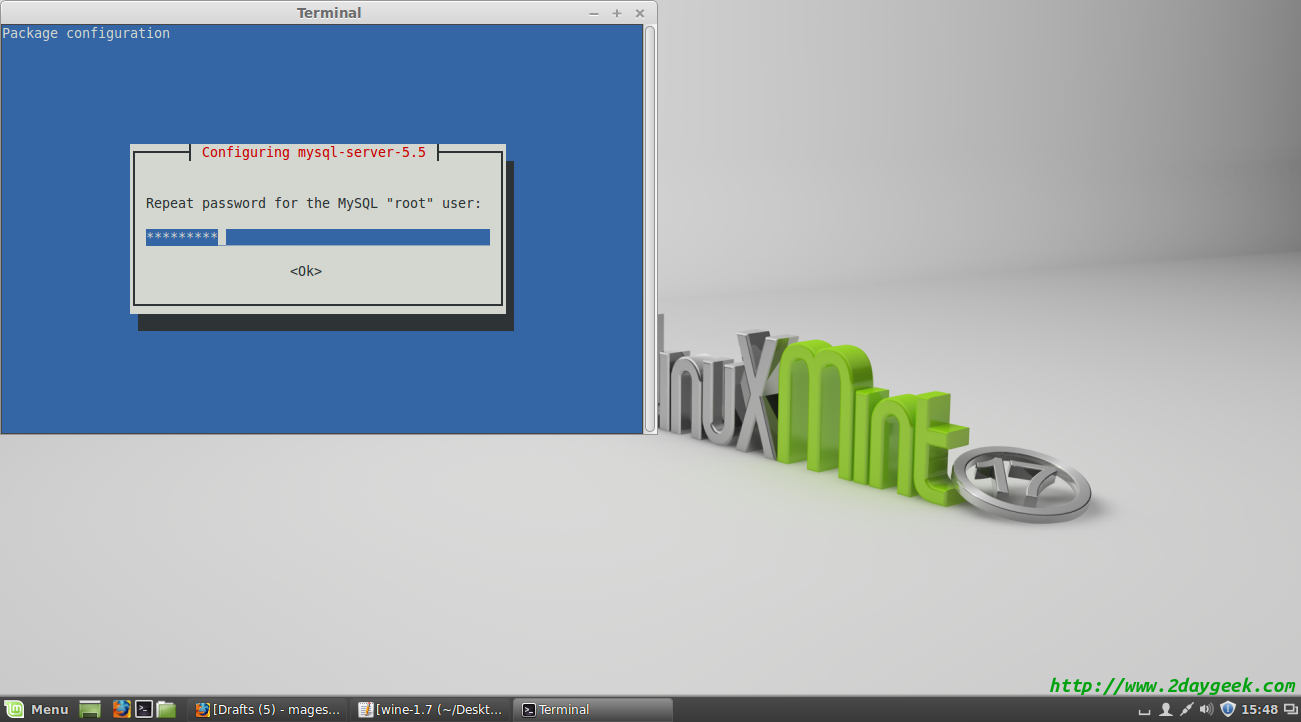
Task: Open the window list icon in panel corner
Action: pos(1290,709)
